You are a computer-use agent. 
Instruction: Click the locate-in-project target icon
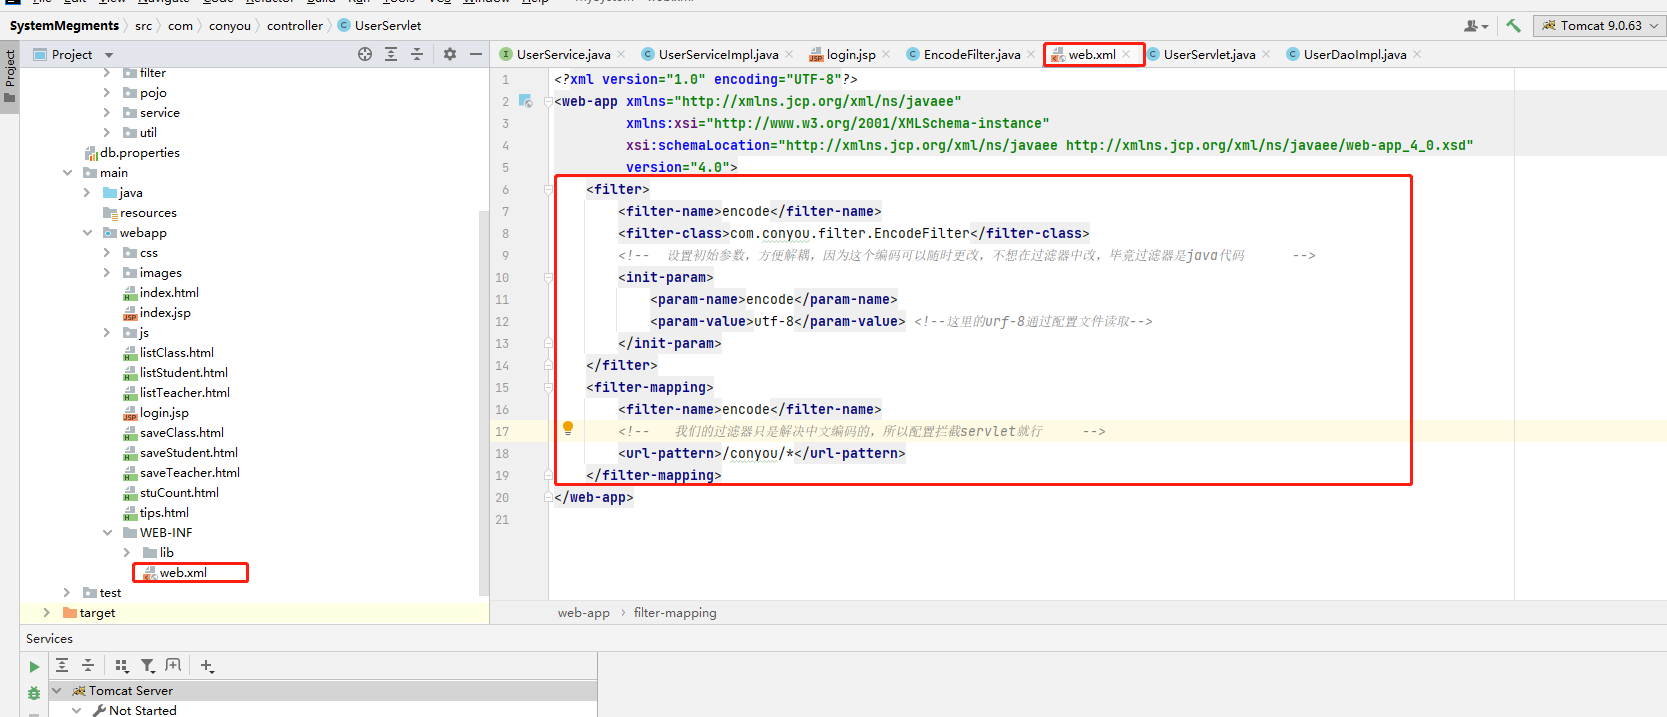coord(365,54)
